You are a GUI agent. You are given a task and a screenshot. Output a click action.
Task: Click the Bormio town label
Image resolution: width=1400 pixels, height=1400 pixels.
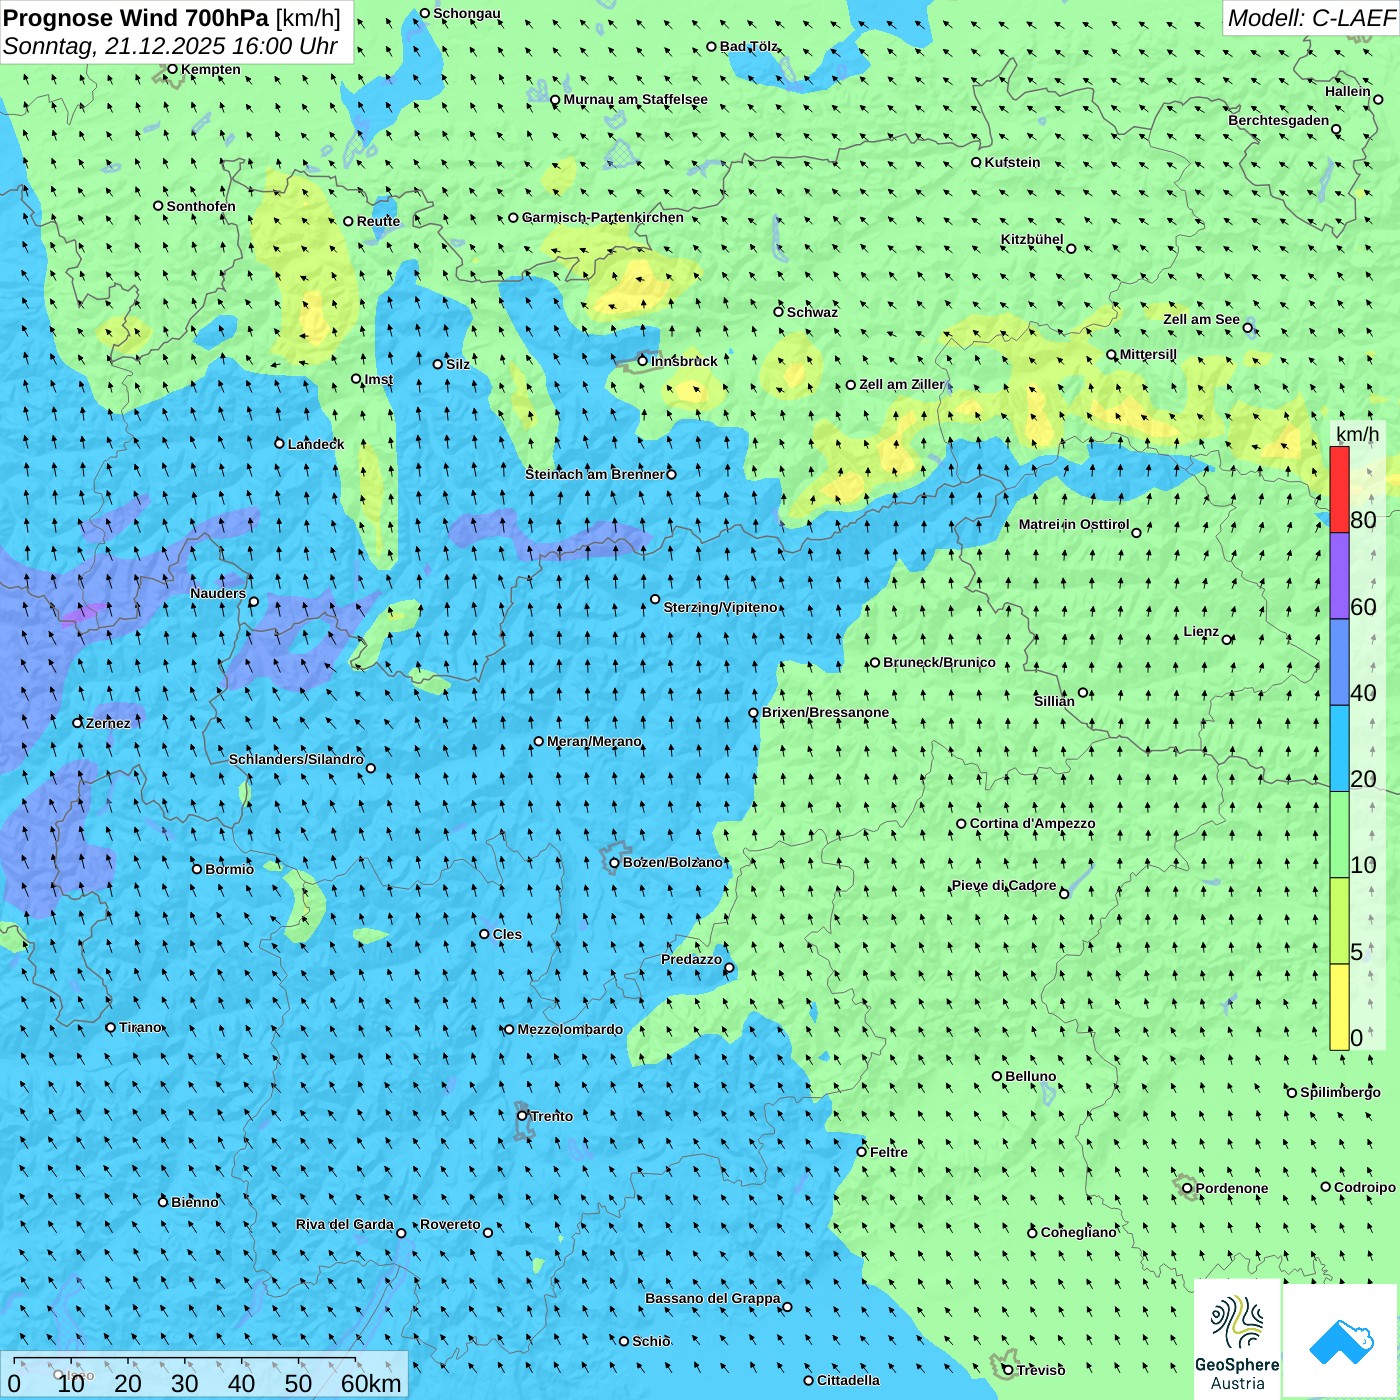point(229,870)
